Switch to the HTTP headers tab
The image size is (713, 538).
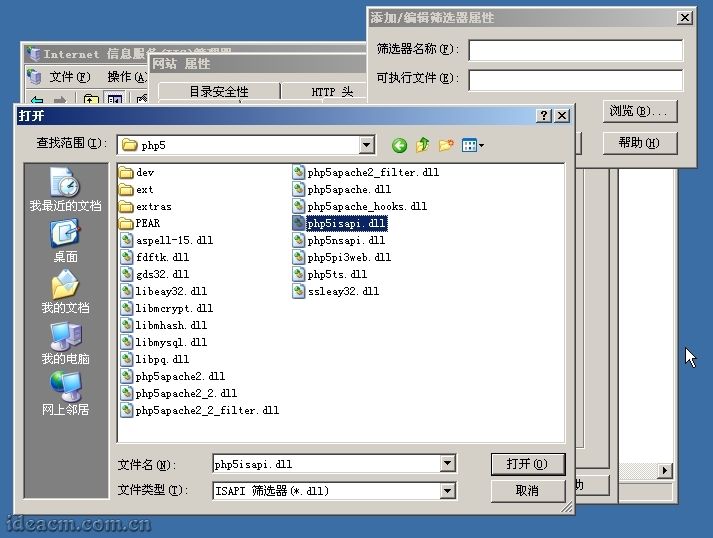(332, 92)
